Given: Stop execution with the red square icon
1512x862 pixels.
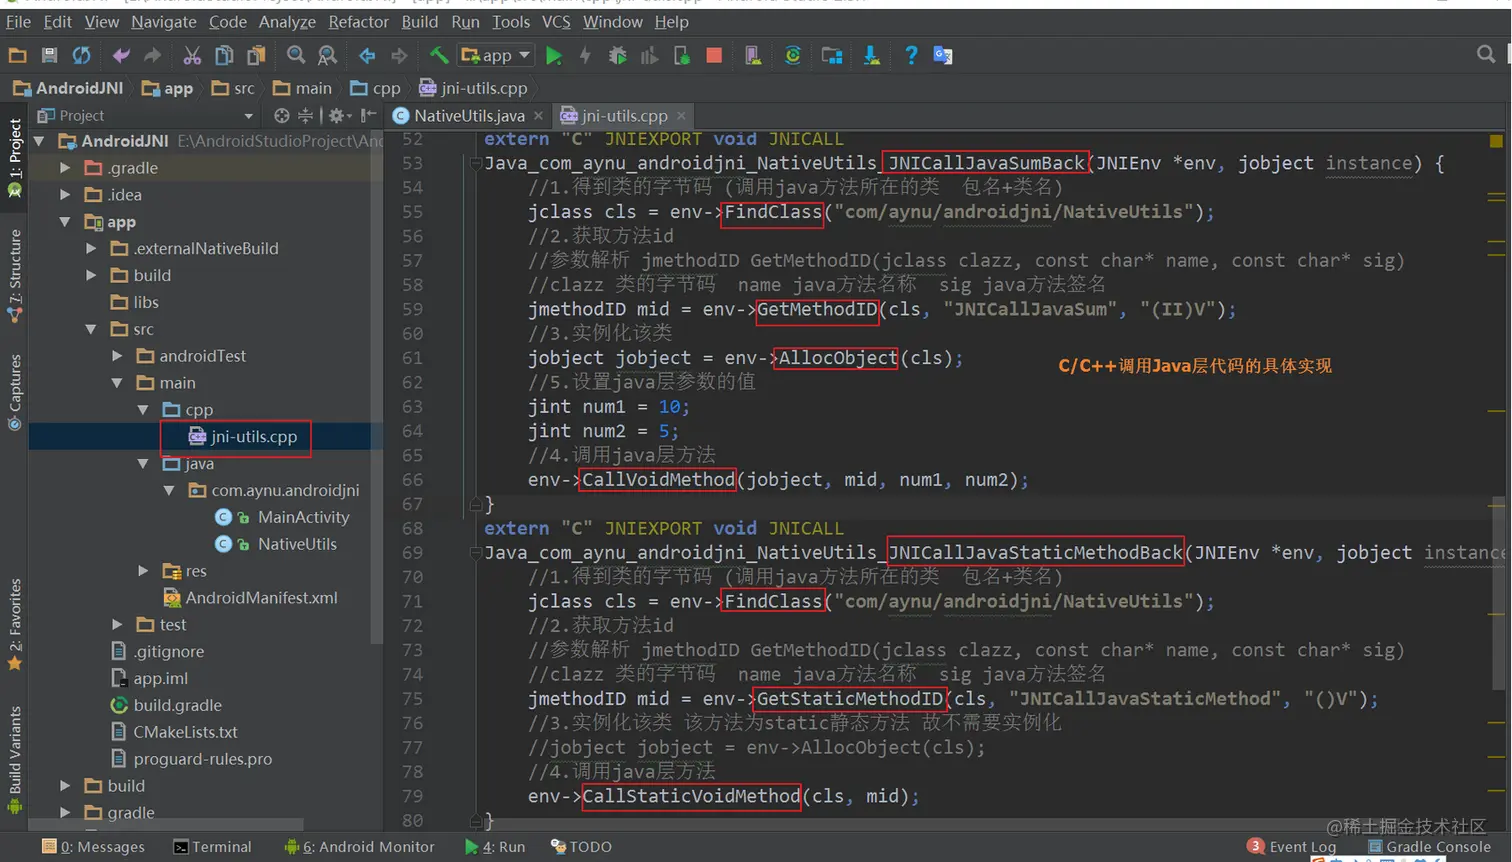Looking at the screenshot, I should pos(714,56).
